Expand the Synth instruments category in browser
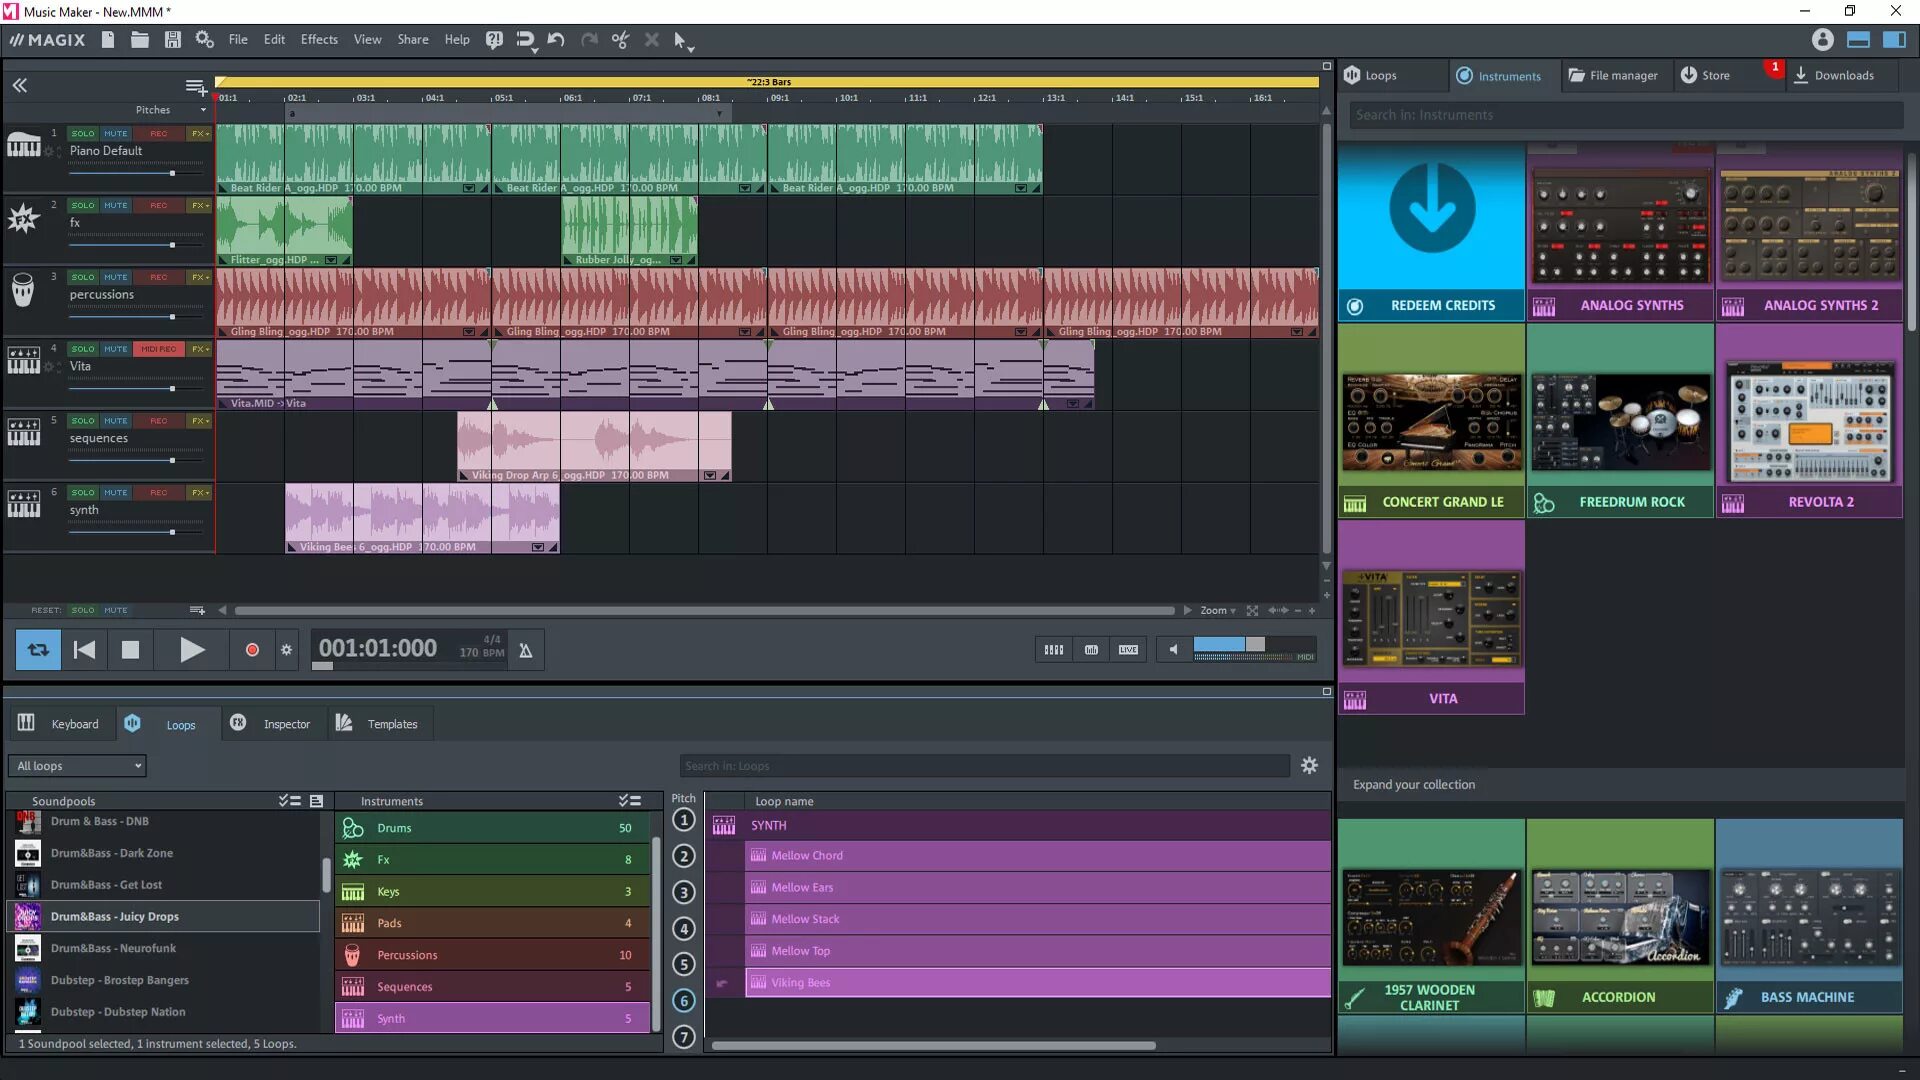The image size is (1920, 1080). tap(390, 1017)
